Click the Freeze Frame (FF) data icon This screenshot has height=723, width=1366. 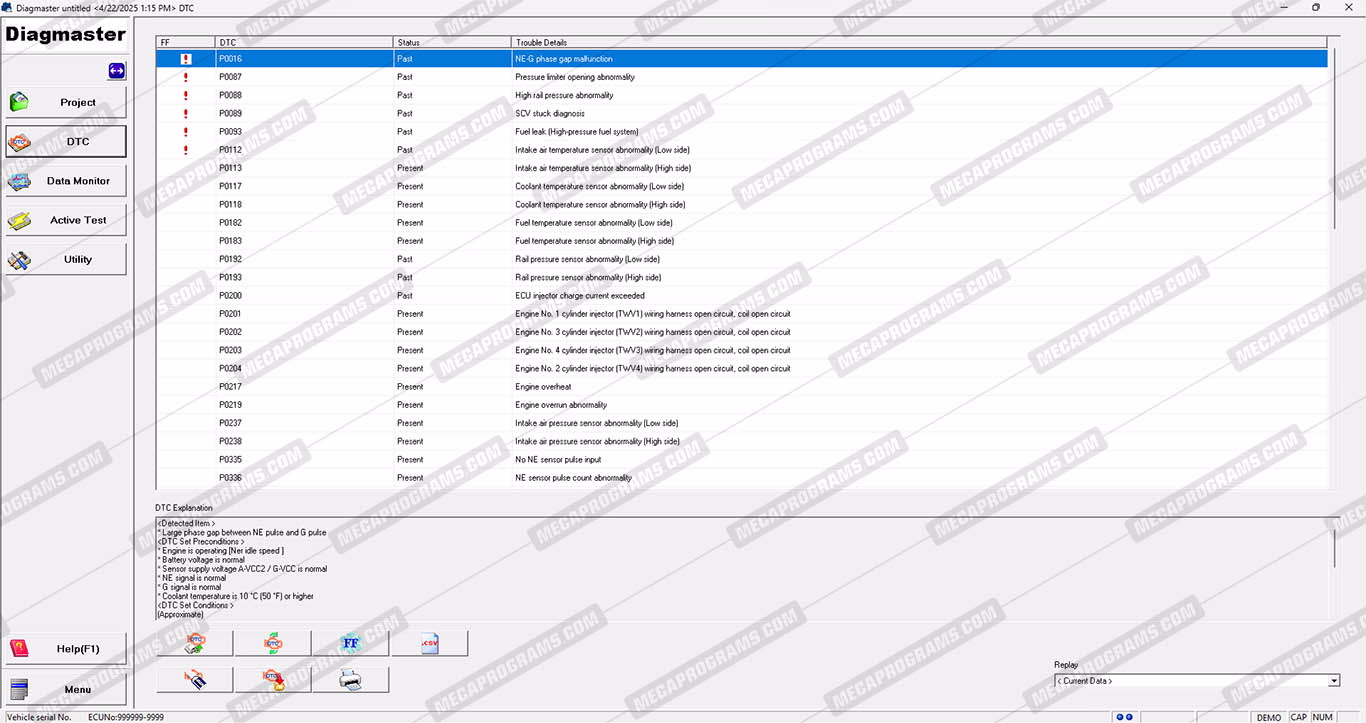350,644
